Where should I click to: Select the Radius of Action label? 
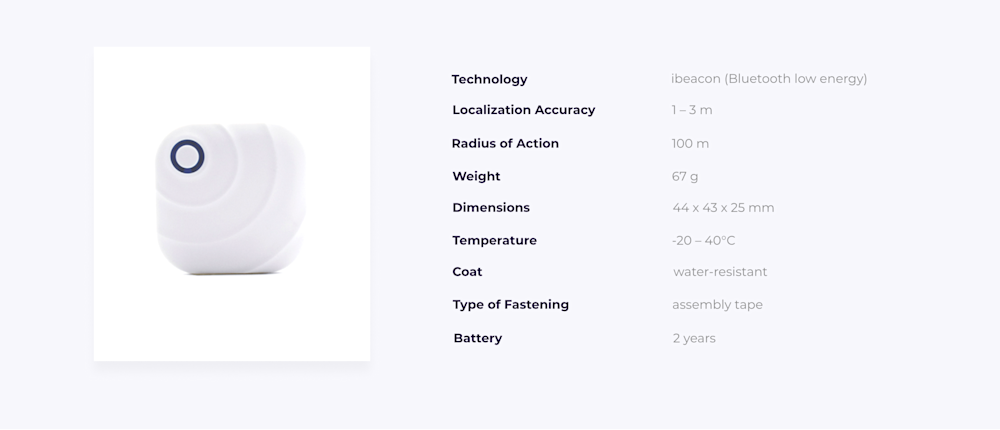pyautogui.click(x=505, y=144)
